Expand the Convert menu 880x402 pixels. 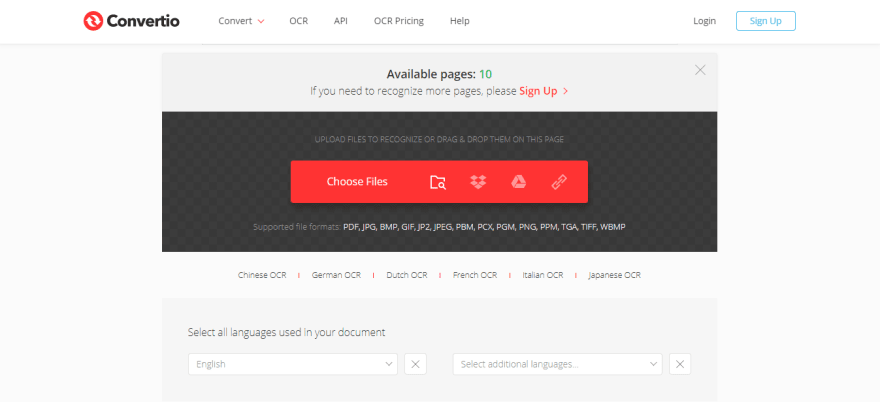coord(241,21)
